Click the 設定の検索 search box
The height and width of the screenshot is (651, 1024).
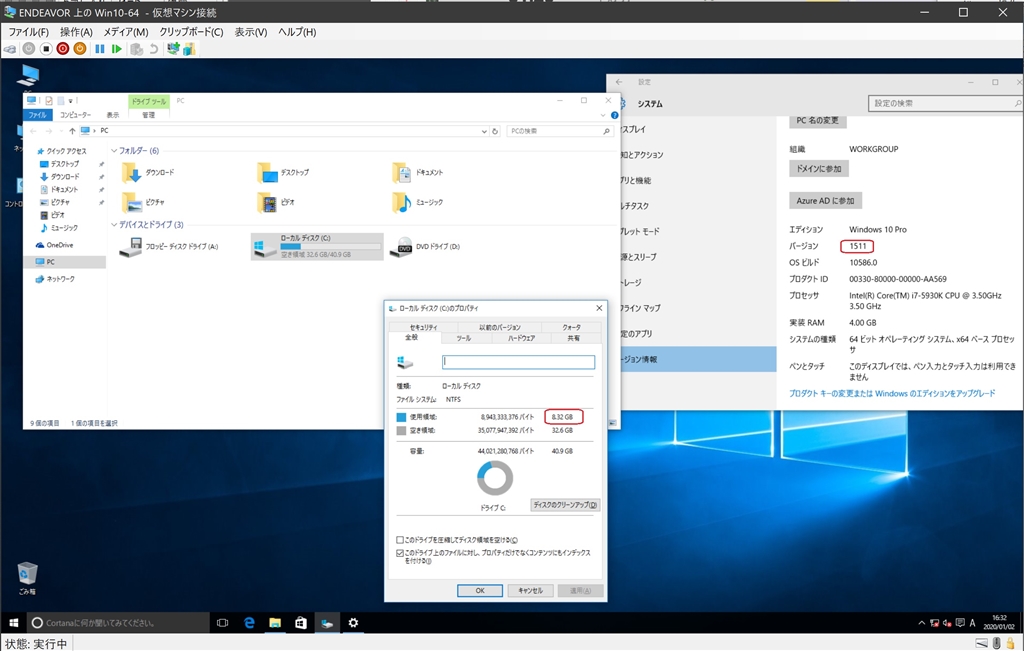click(945, 103)
